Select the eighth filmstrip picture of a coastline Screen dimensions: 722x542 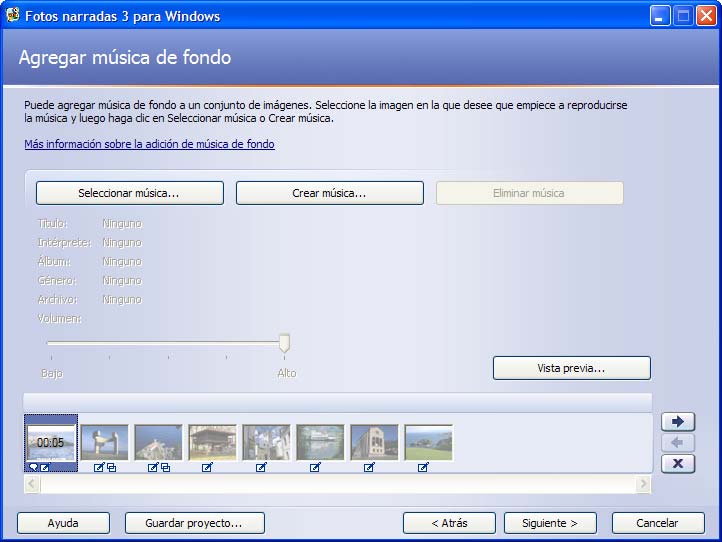(x=428, y=443)
